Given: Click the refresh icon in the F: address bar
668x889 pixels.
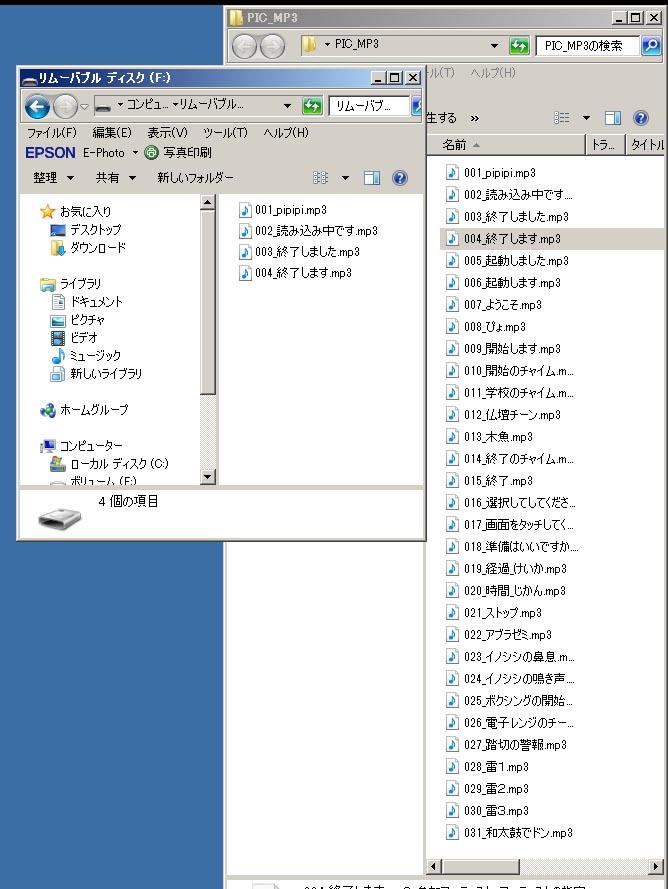Looking at the screenshot, I should 312,106.
